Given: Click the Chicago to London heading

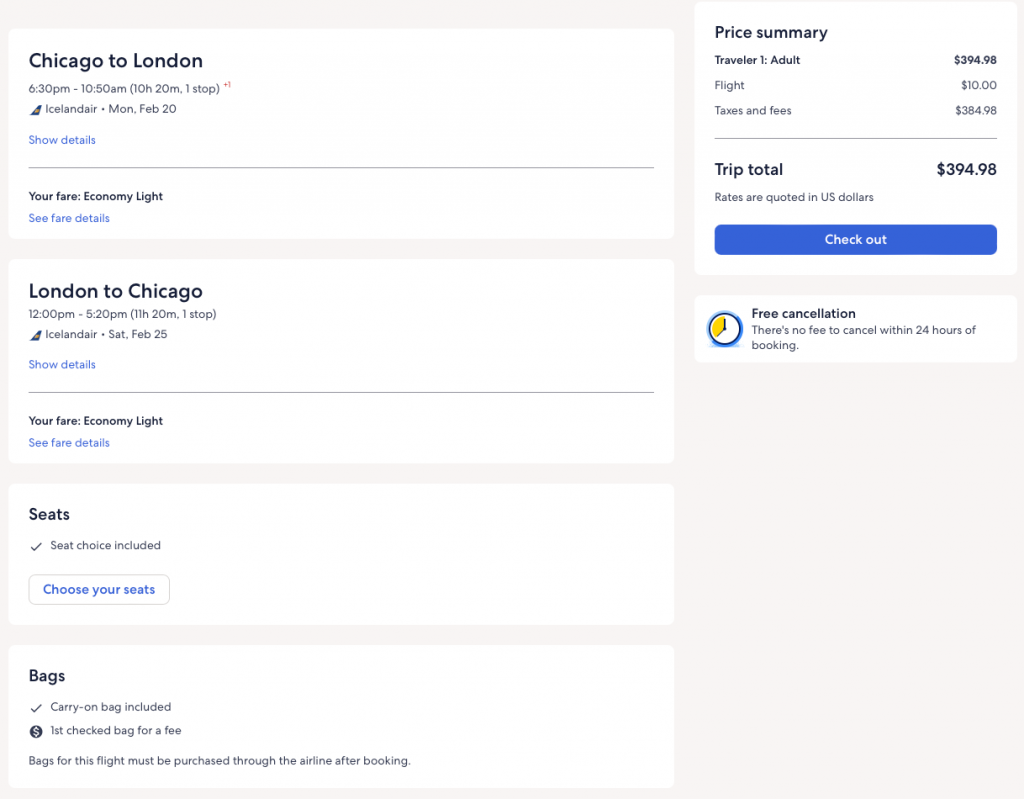Looking at the screenshot, I should (x=116, y=61).
